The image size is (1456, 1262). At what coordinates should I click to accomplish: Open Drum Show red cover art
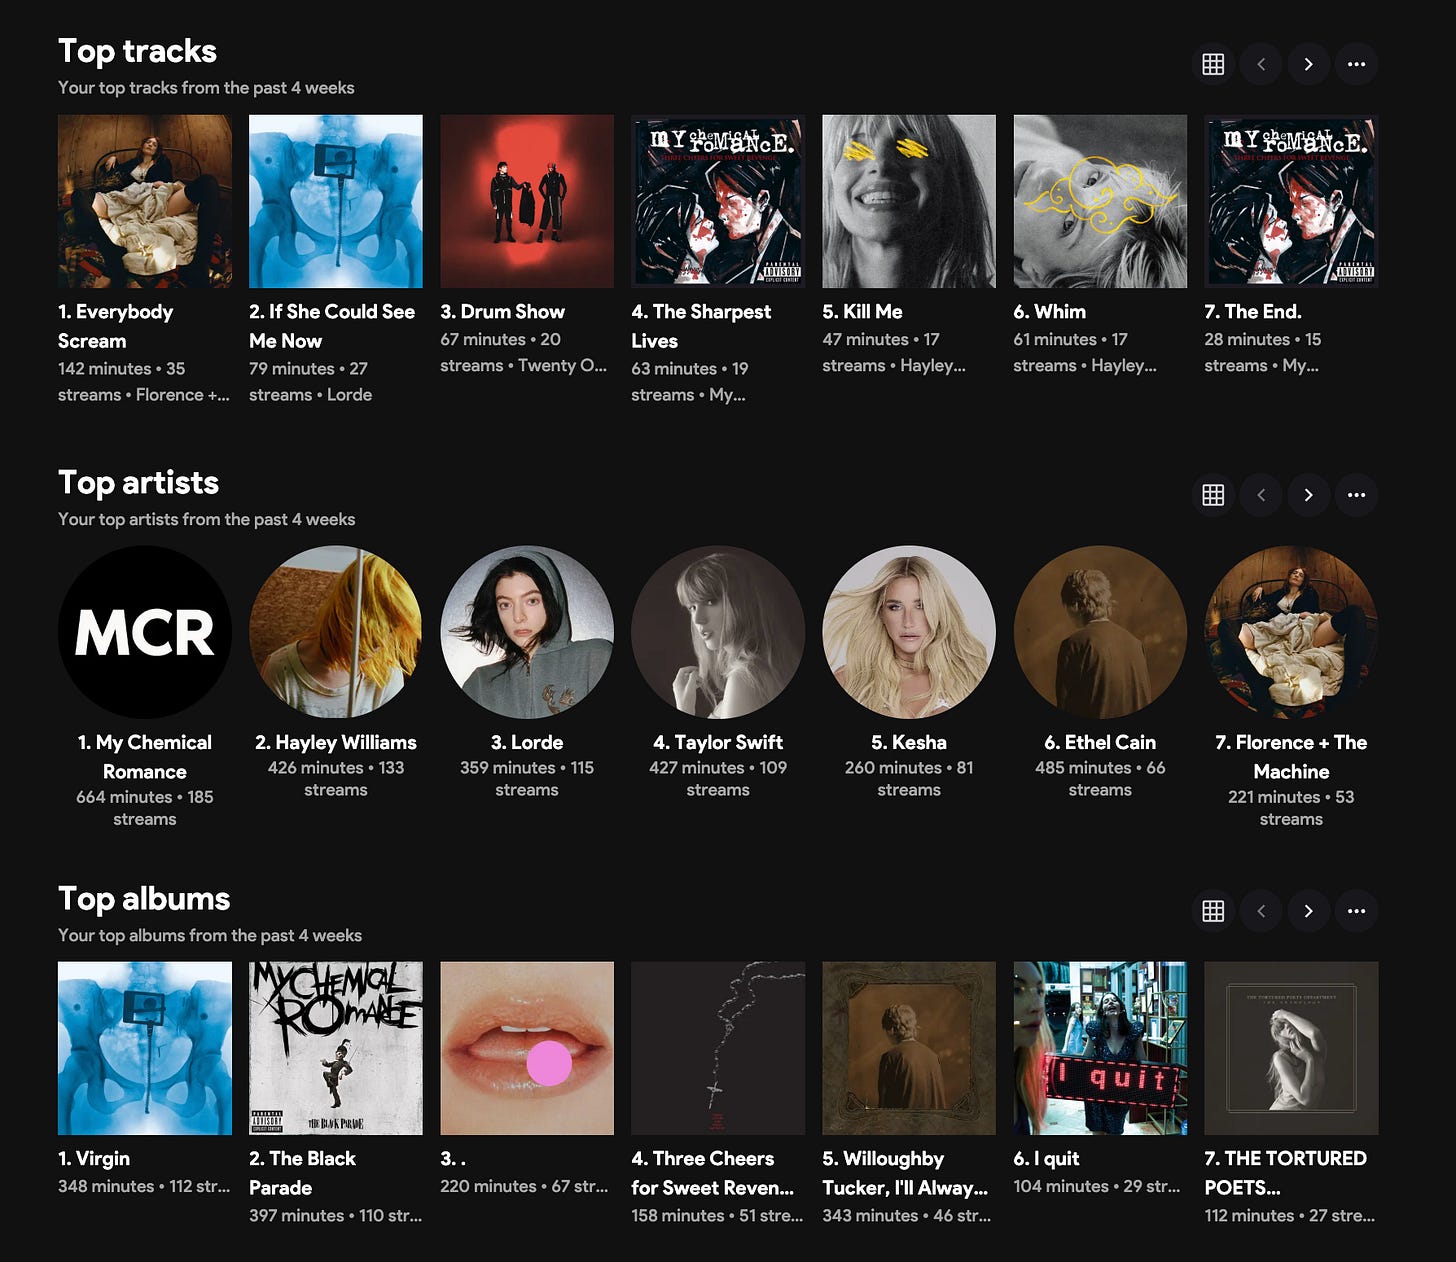click(x=527, y=201)
